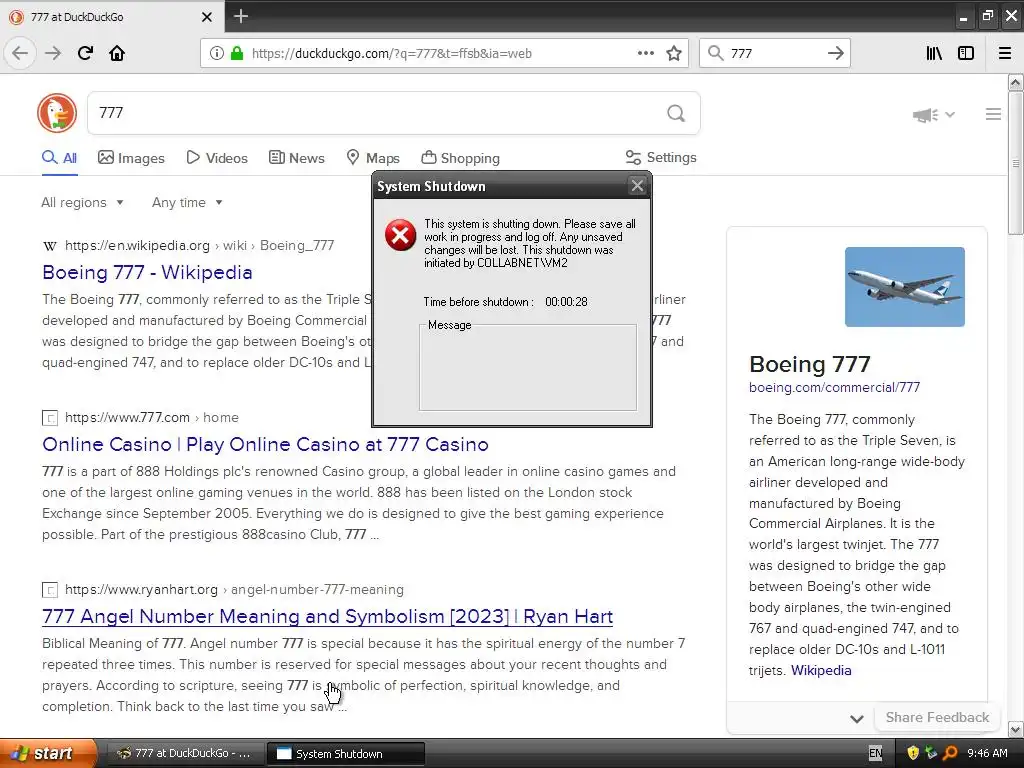Viewport: 1024px width, 768px height.
Task: Select System Shutdown taskbar button
Action: (346, 753)
